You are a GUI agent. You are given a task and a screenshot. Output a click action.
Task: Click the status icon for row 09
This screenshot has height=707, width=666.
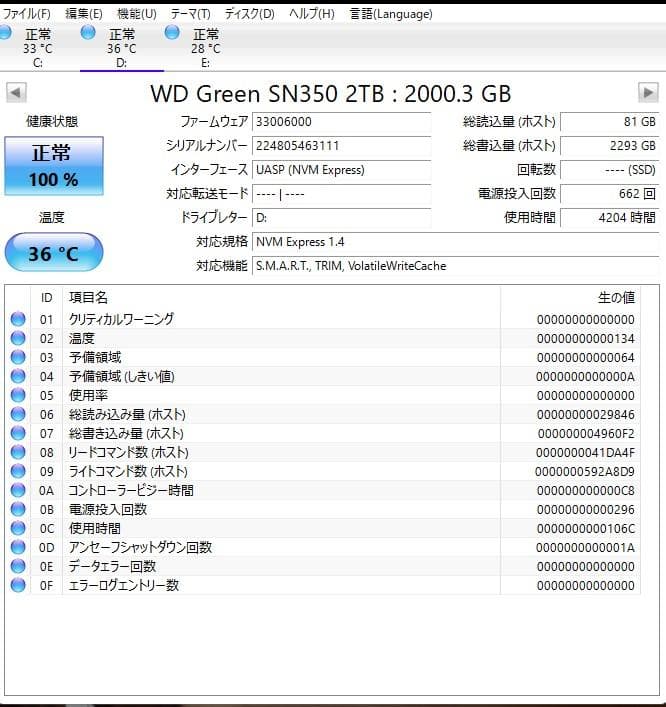pos(18,471)
